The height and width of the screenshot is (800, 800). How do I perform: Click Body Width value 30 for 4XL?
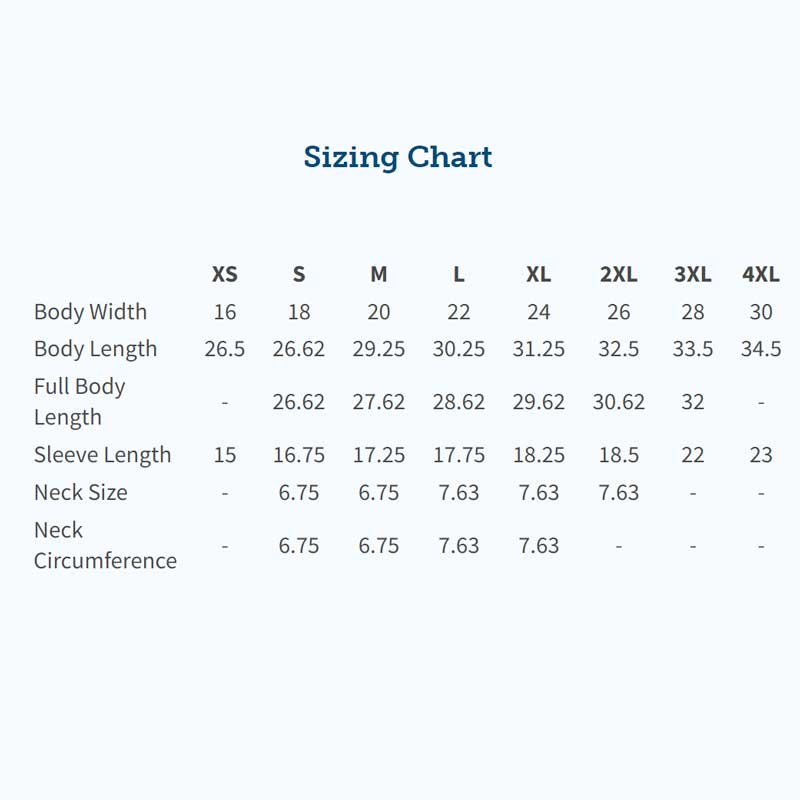761,312
